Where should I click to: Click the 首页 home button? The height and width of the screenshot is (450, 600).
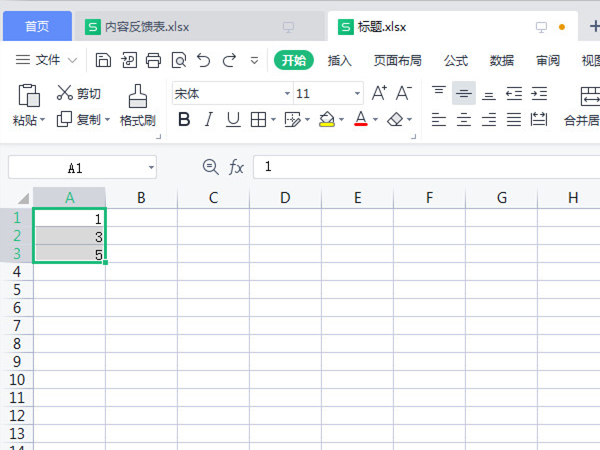(x=37, y=26)
